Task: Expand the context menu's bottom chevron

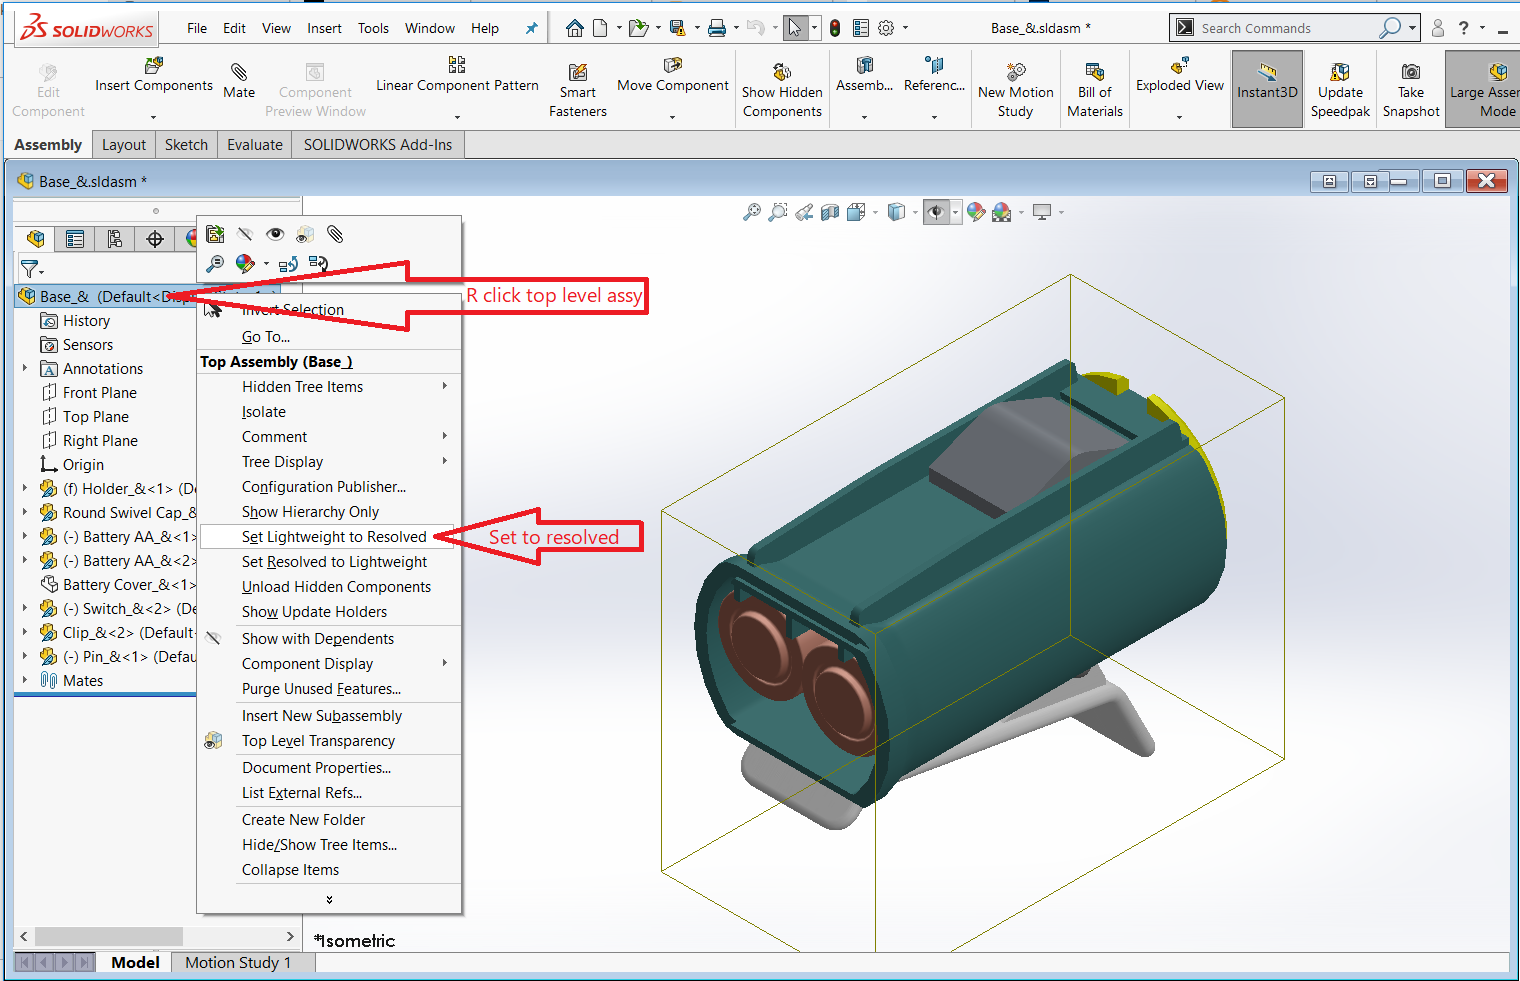Action: pos(329,900)
